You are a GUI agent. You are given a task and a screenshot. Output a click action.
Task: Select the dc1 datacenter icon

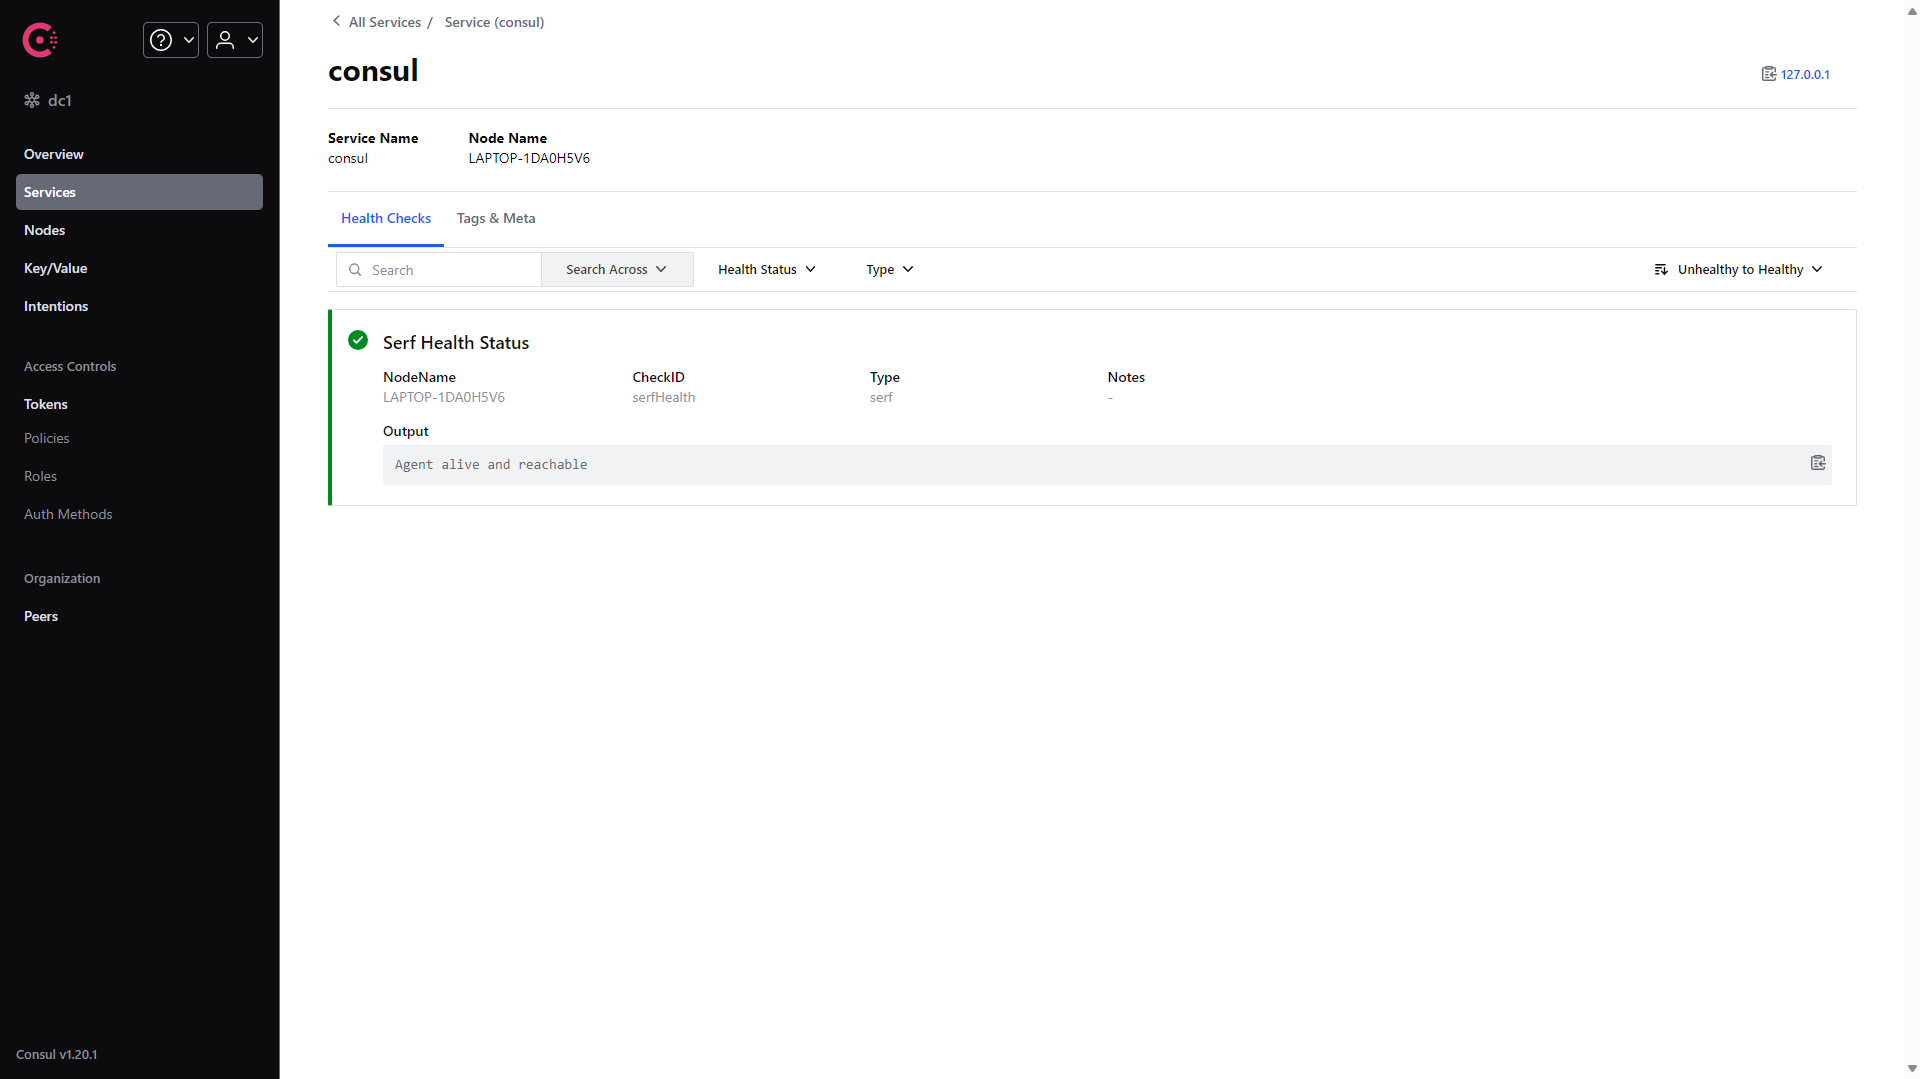pyautogui.click(x=32, y=100)
